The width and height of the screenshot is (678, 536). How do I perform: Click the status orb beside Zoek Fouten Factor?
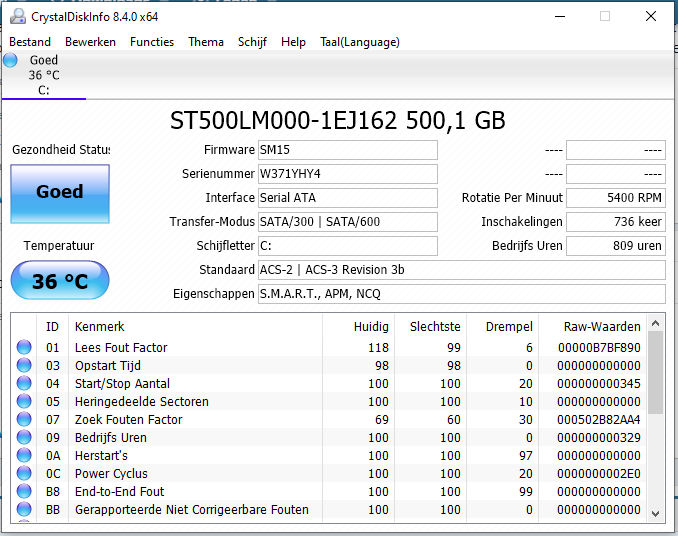[x=24, y=420]
